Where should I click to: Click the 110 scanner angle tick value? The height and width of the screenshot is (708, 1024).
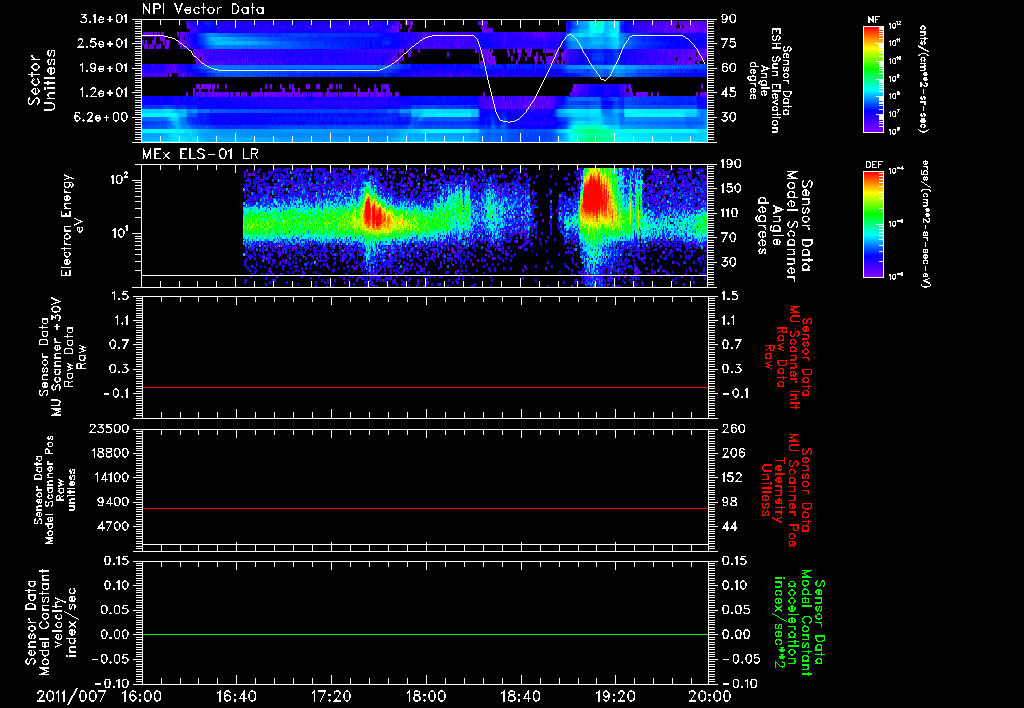(x=731, y=213)
